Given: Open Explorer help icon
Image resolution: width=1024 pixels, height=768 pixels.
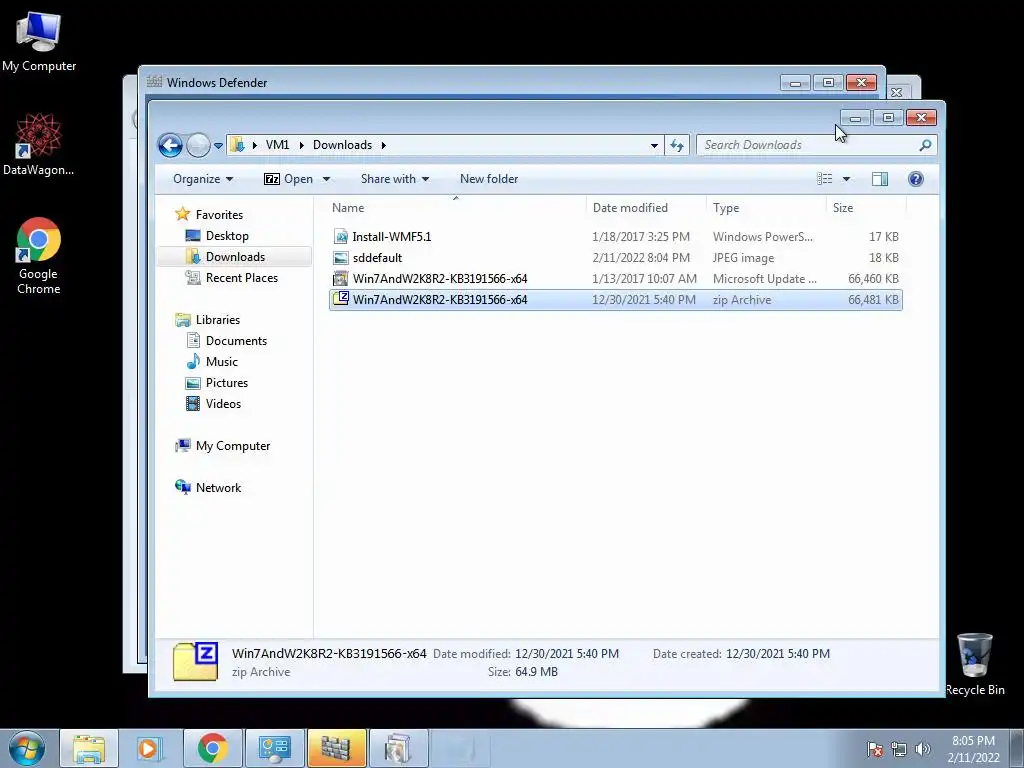Looking at the screenshot, I should pos(916,179).
